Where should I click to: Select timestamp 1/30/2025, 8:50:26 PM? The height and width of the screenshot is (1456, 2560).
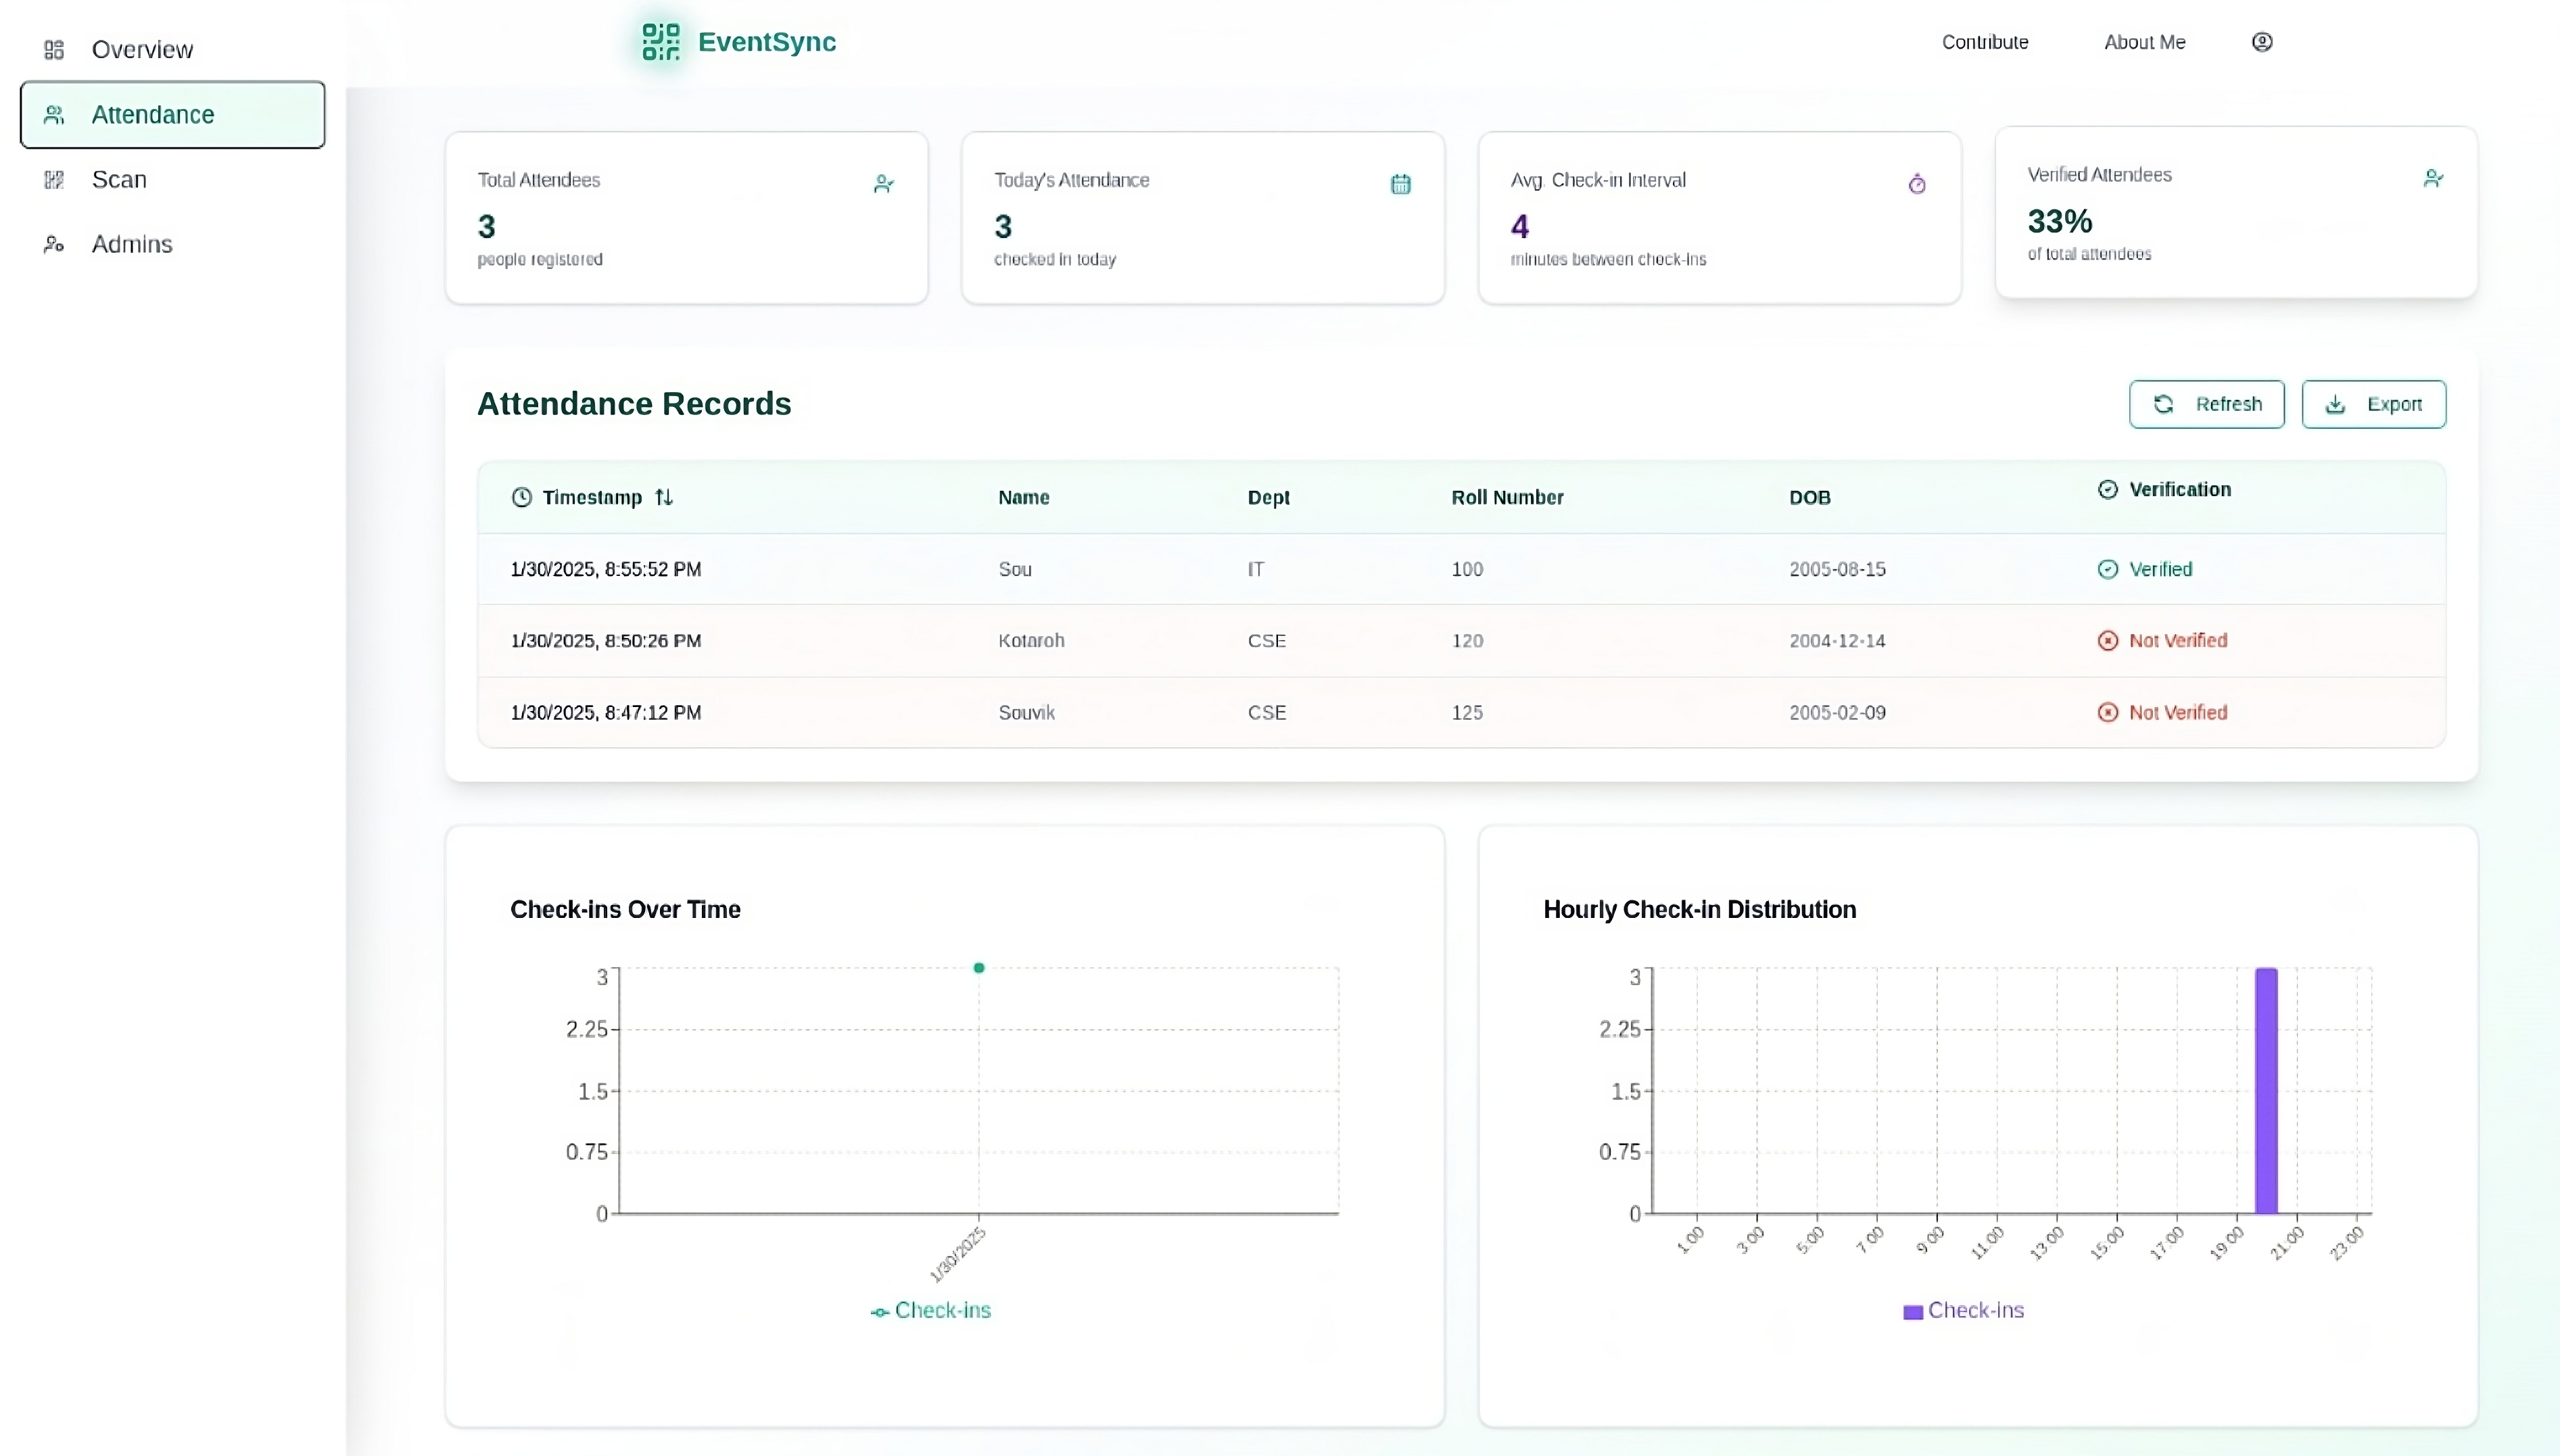tap(605, 640)
